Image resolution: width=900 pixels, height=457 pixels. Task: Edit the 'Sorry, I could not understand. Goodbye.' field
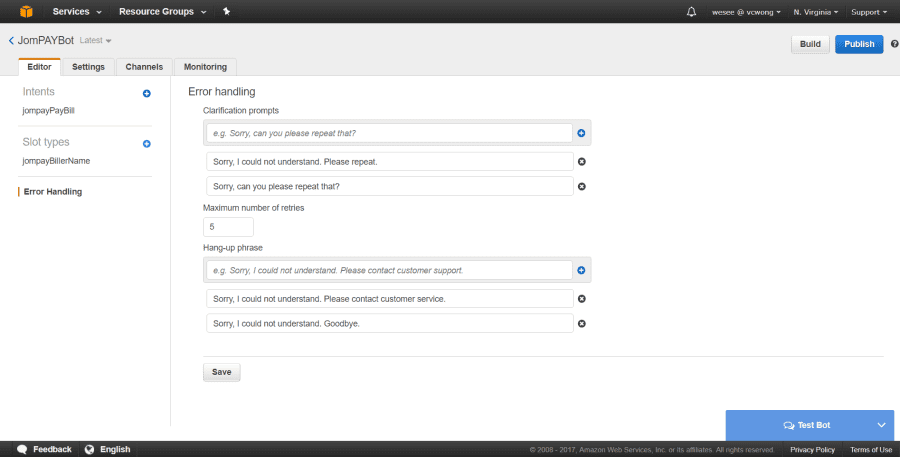390,324
